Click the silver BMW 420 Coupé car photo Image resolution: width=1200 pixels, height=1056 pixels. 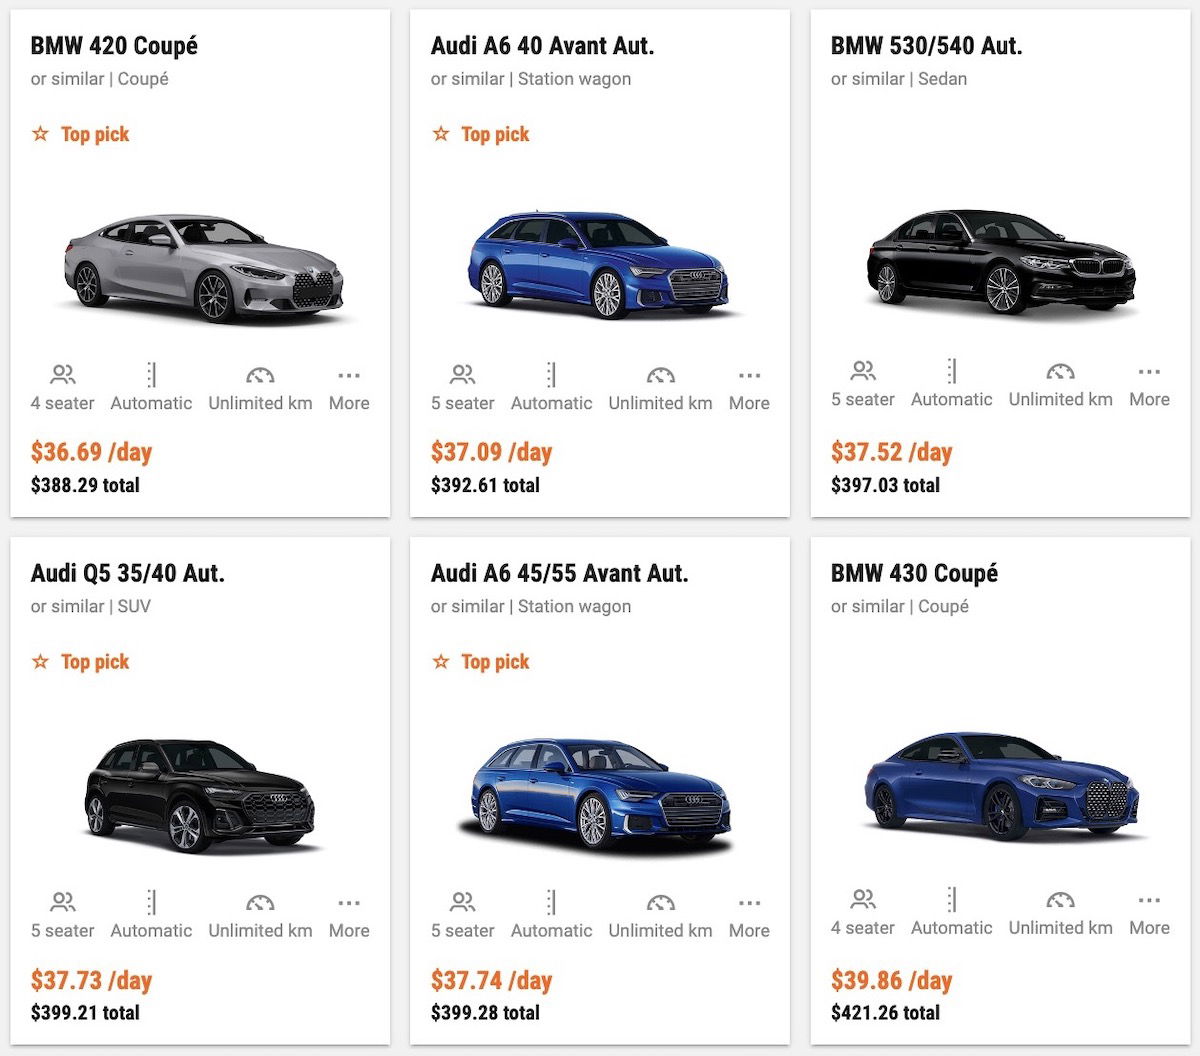pyautogui.click(x=200, y=265)
